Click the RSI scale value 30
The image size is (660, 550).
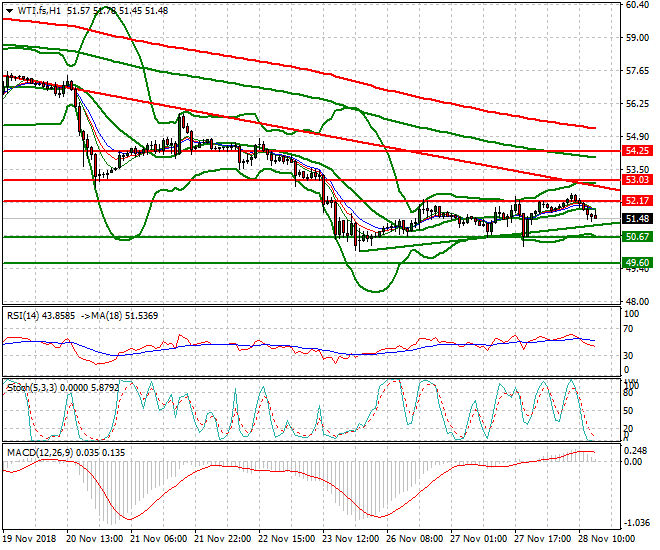(x=628, y=356)
